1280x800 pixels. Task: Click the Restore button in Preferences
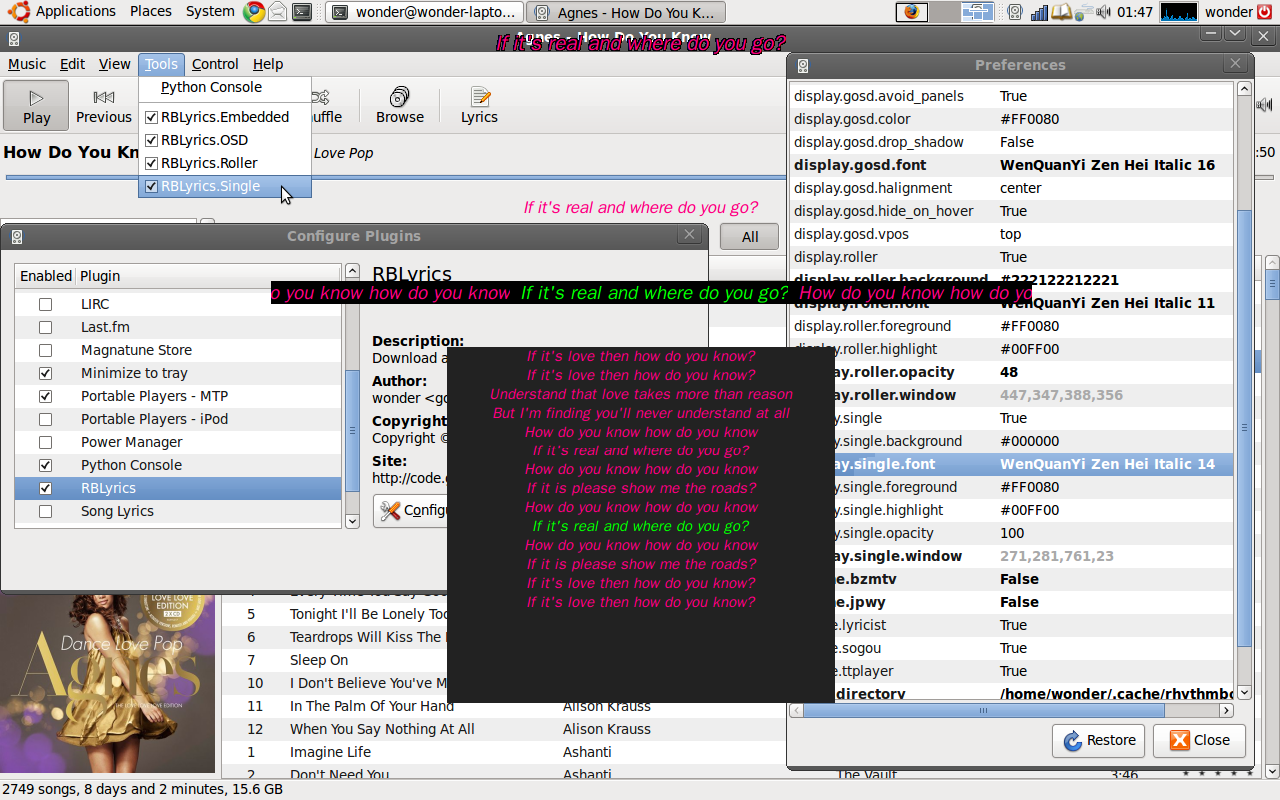pos(1099,740)
